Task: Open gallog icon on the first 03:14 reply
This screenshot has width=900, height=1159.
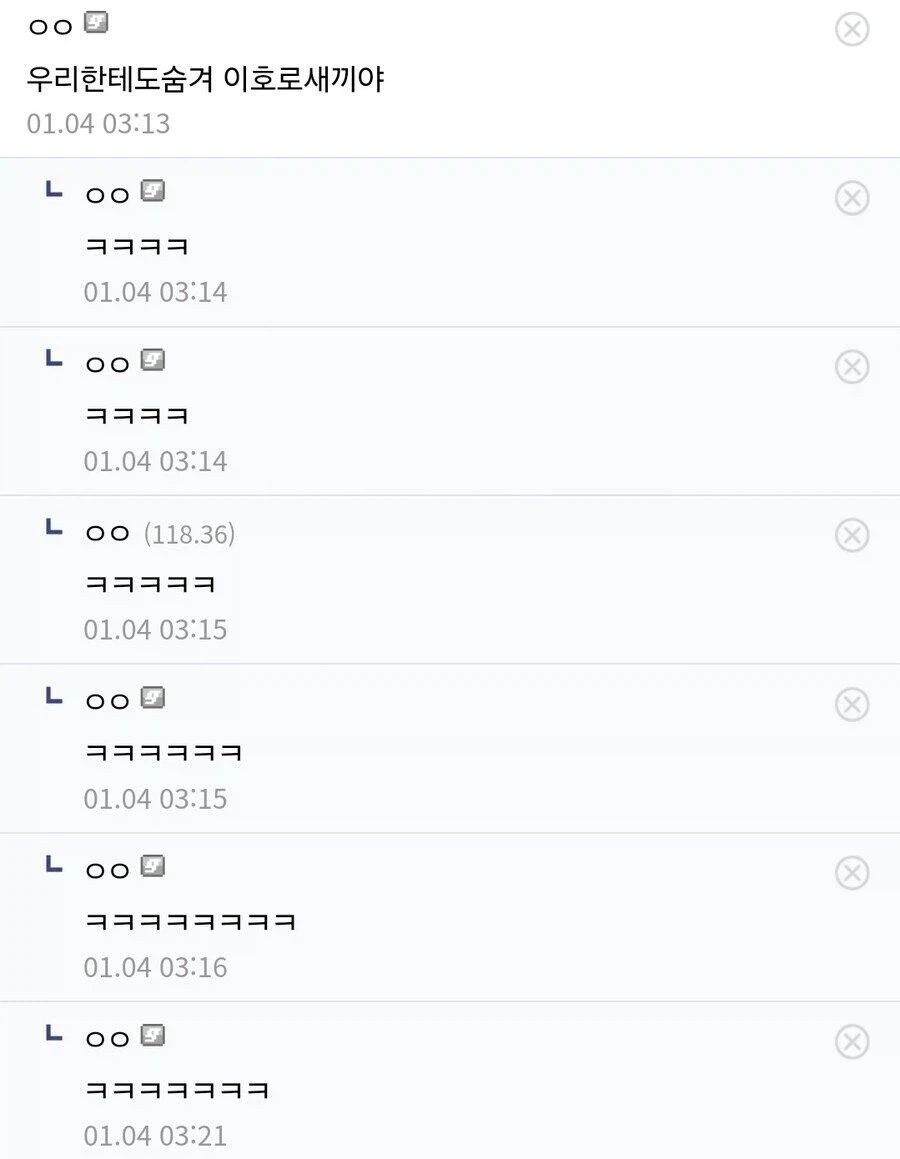Action: click(152, 190)
